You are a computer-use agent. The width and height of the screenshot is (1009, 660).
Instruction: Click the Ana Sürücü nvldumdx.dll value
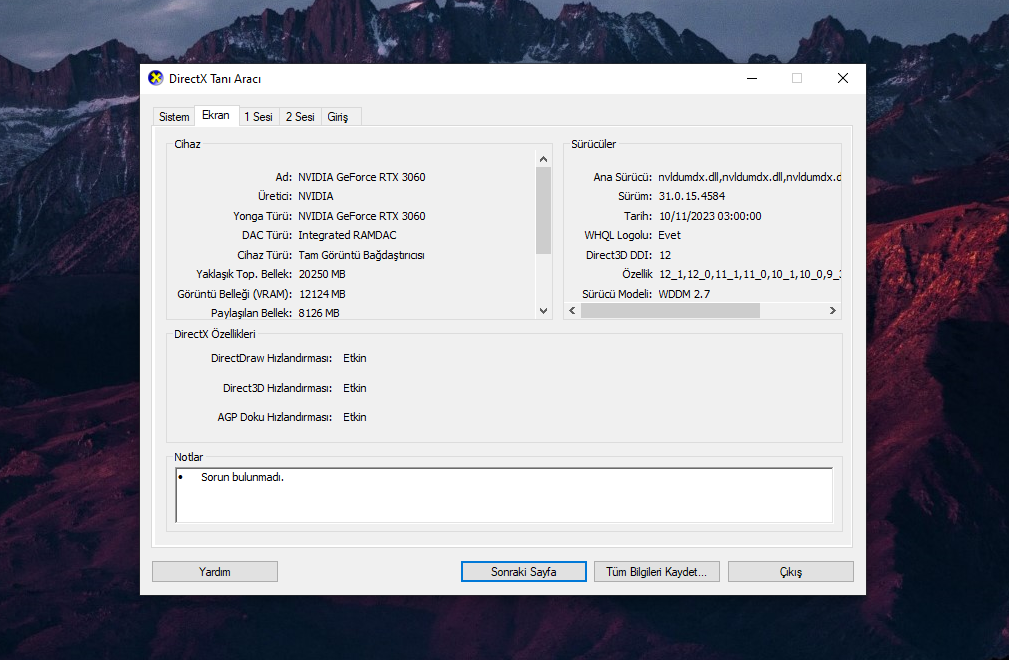(750, 177)
